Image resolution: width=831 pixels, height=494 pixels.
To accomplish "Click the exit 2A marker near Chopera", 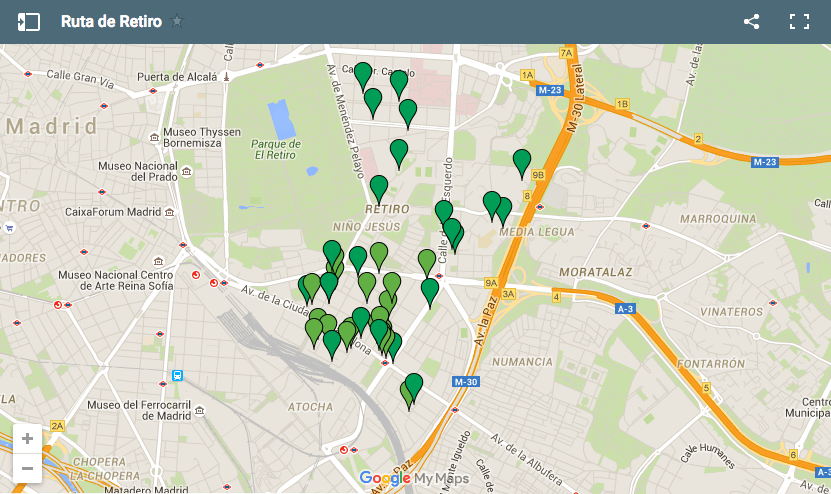I will (57, 426).
